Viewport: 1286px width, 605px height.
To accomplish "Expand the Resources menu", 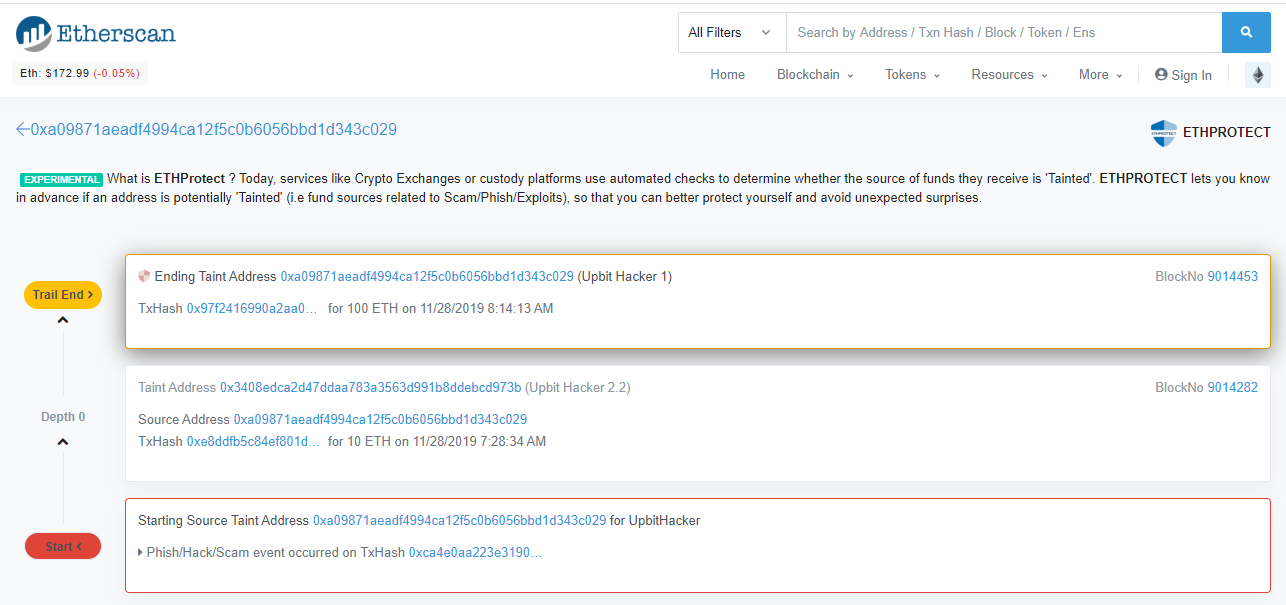I will coord(1009,75).
